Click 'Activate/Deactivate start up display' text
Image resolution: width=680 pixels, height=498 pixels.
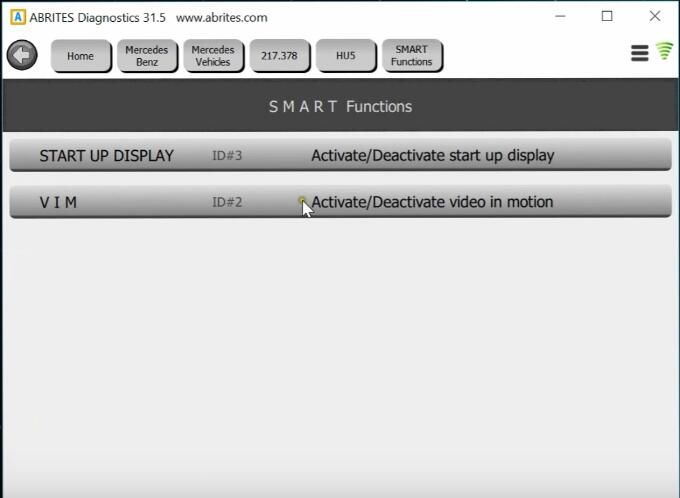[x=433, y=155]
